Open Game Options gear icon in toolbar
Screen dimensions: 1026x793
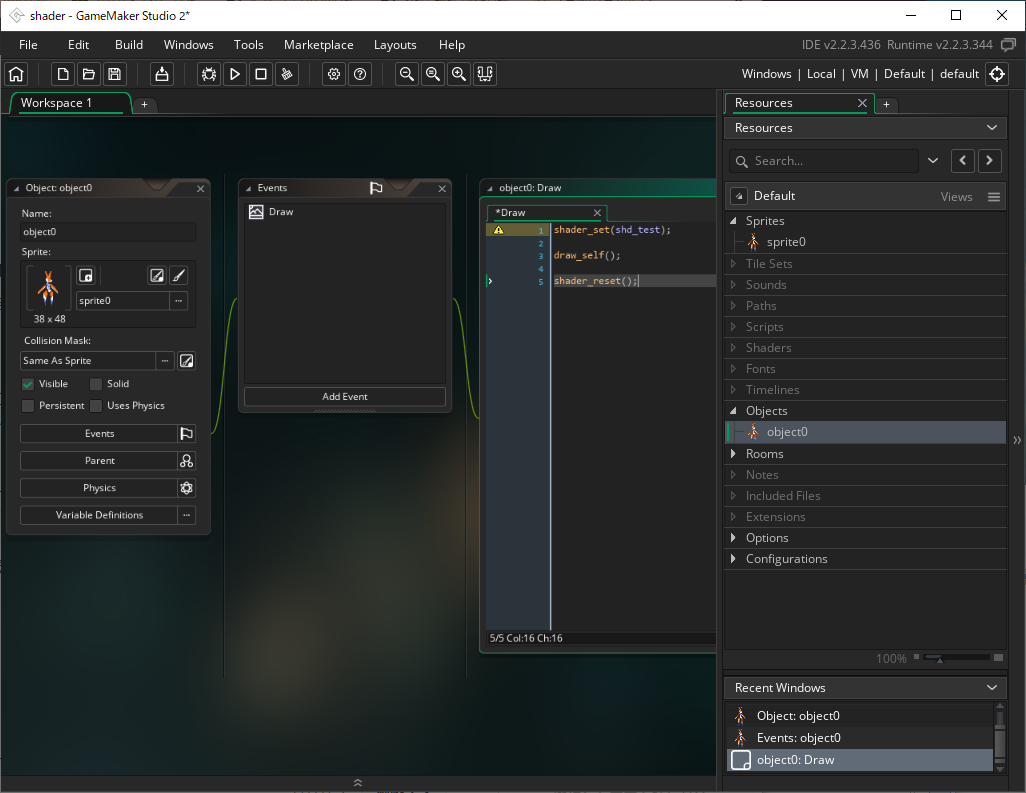point(334,74)
